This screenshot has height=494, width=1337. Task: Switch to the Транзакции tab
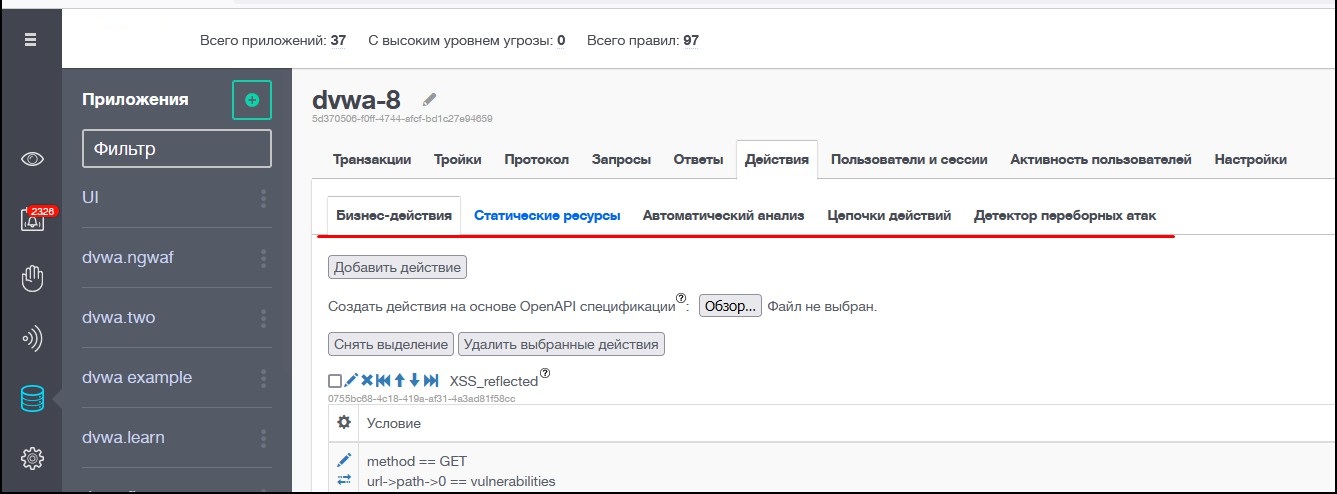372,159
